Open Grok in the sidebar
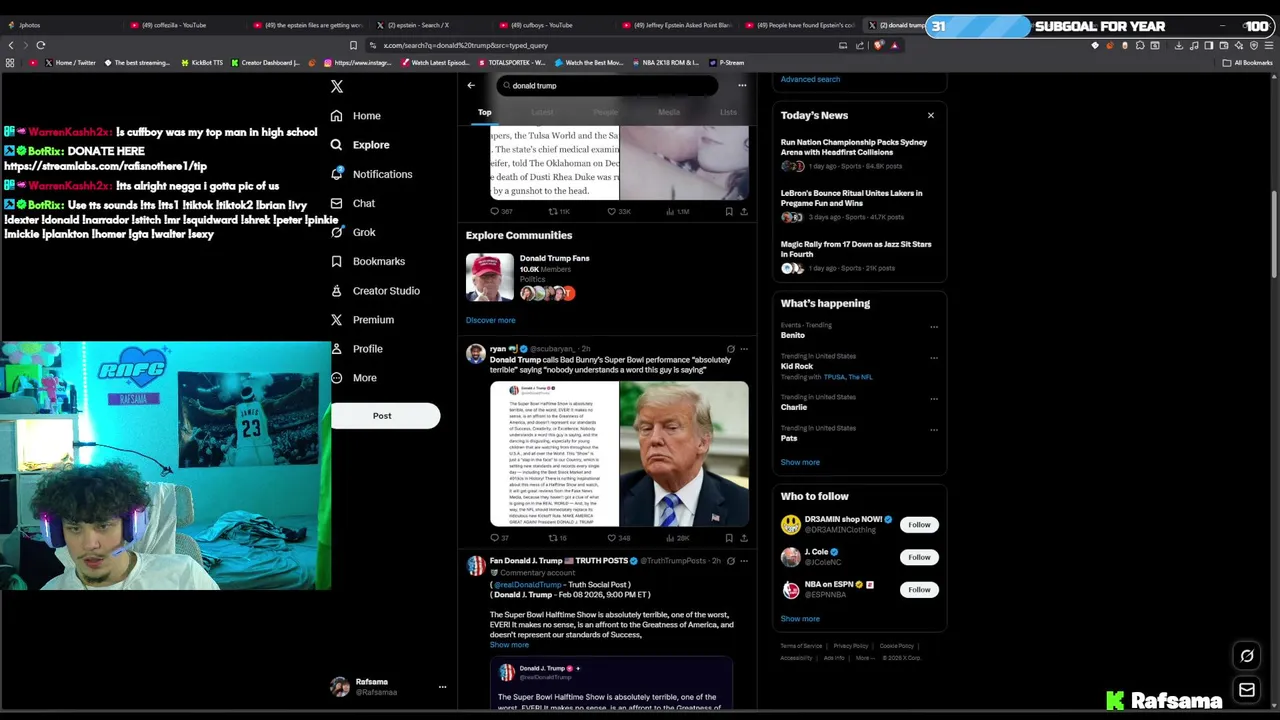This screenshot has height=720, width=1280. pyautogui.click(x=352, y=232)
